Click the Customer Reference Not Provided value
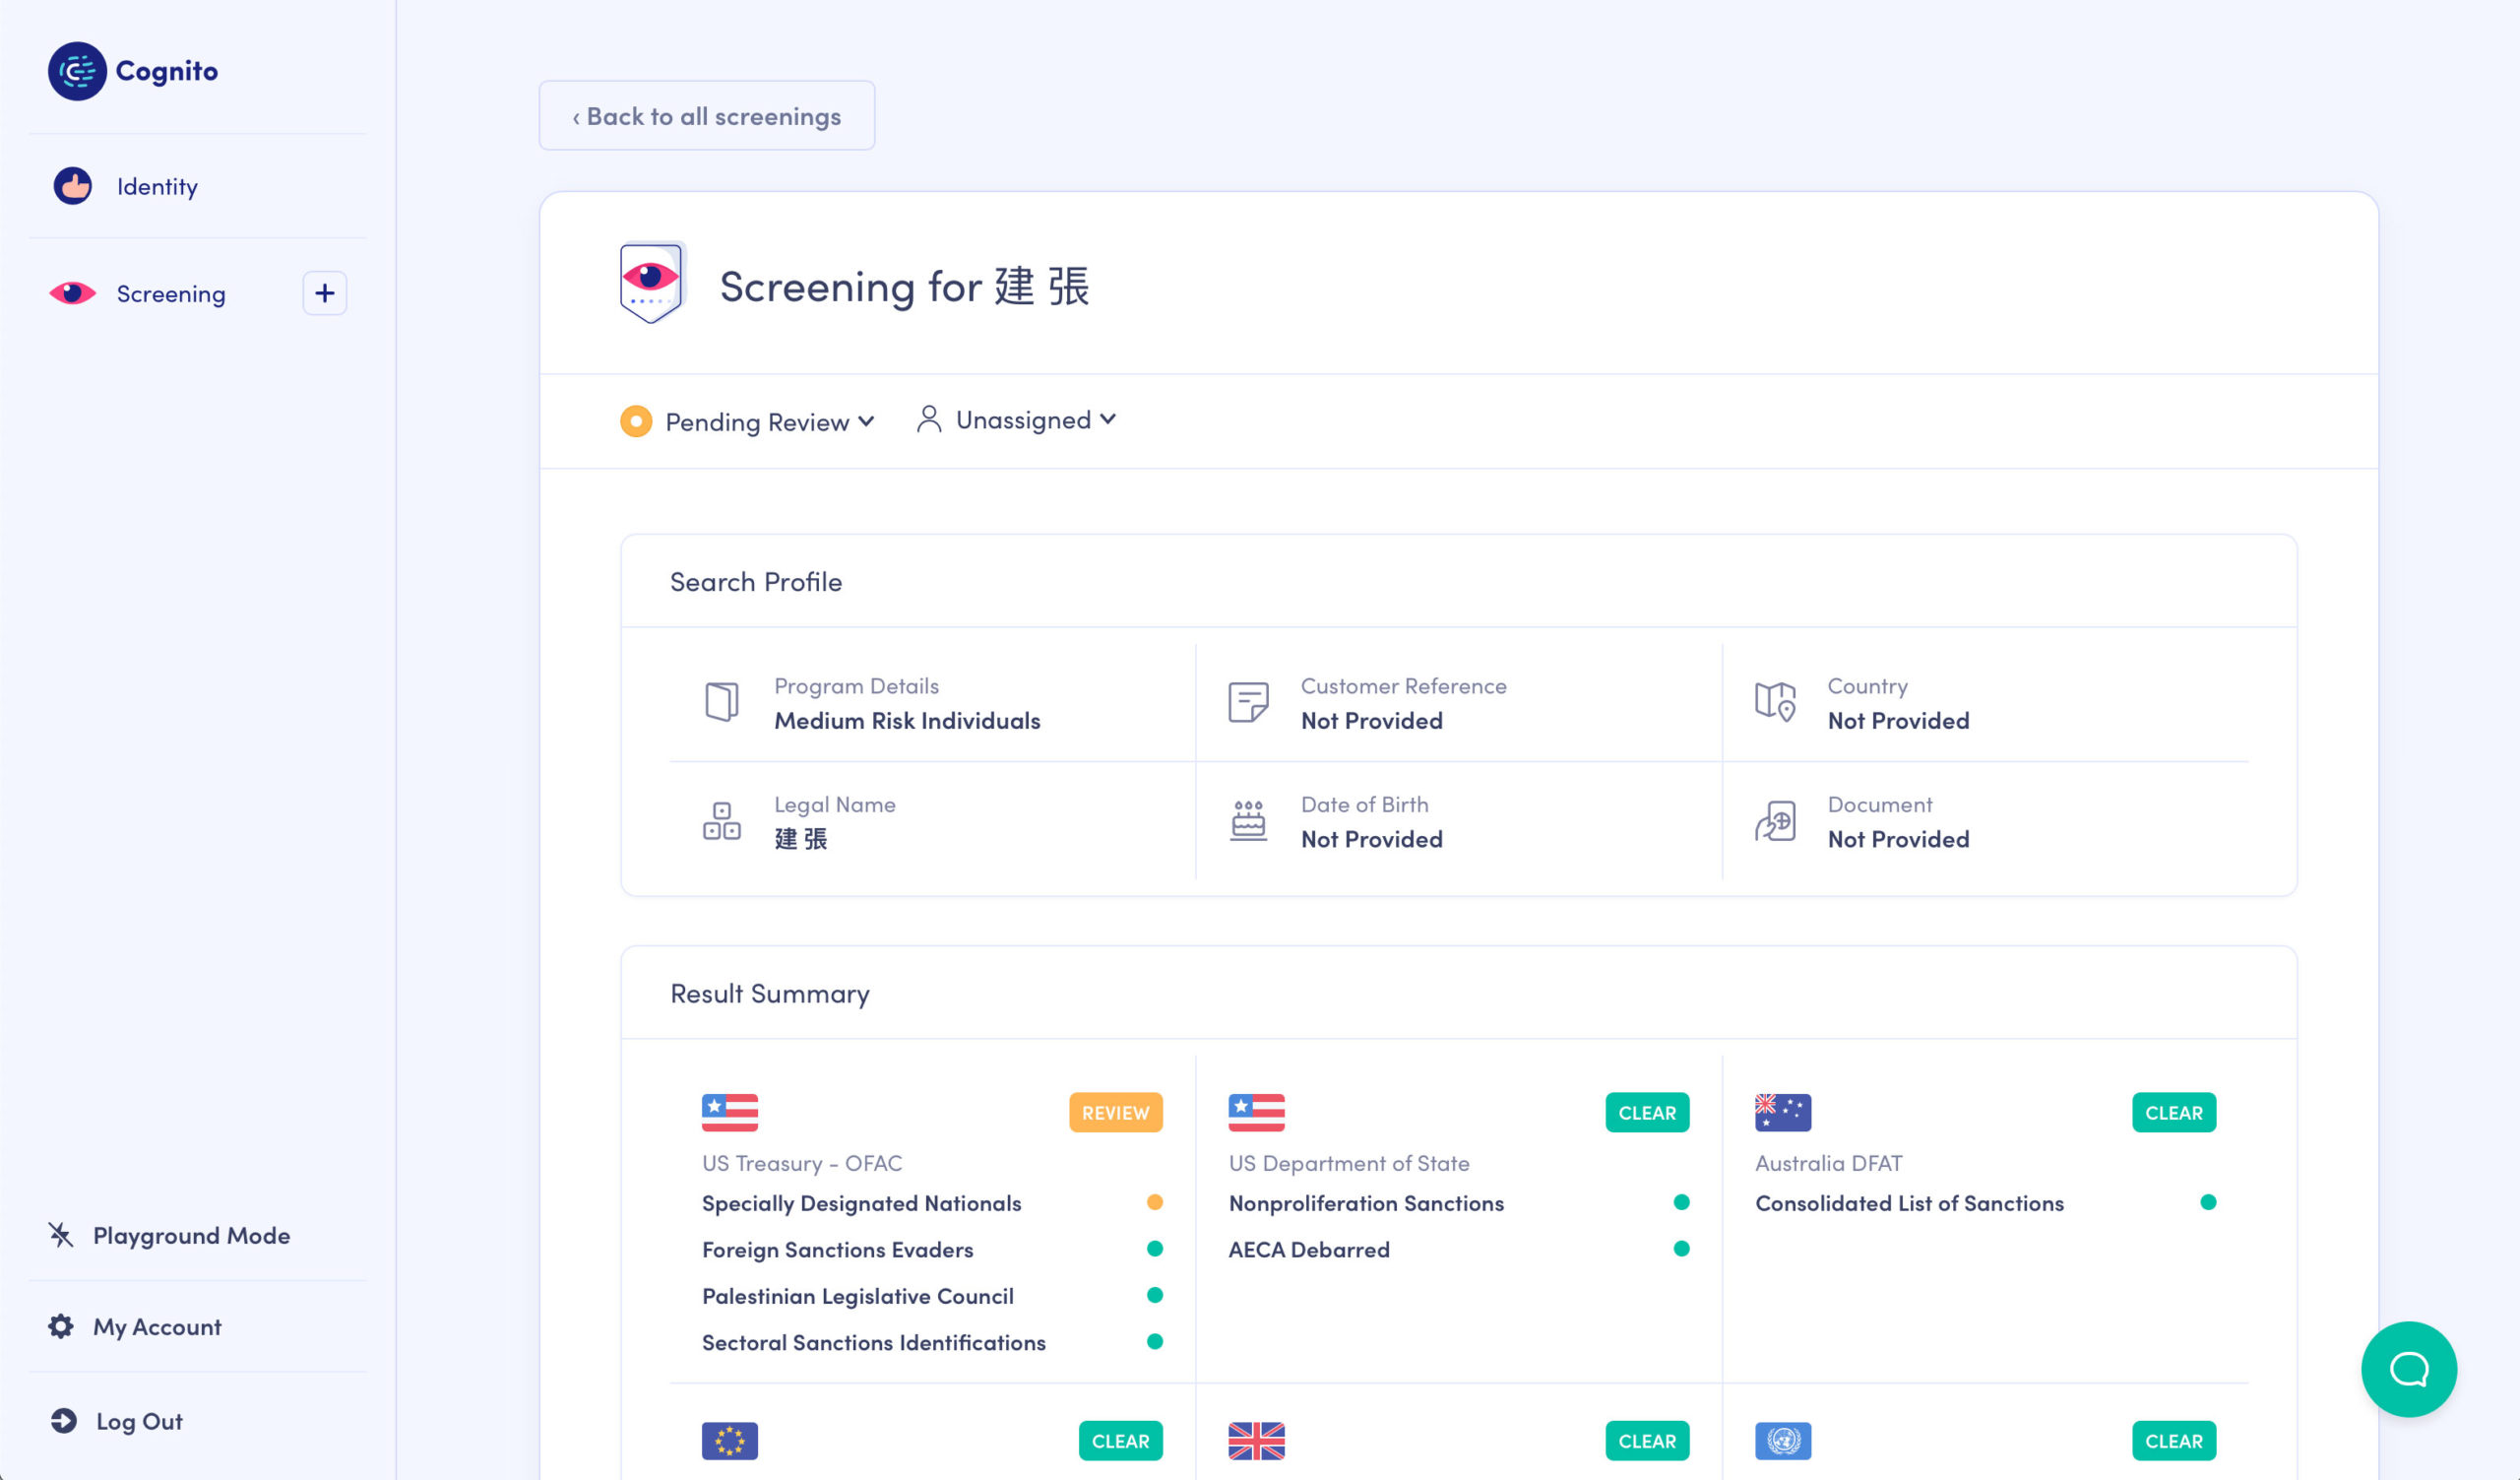Viewport: 2520px width, 1480px height. pyautogui.click(x=1371, y=720)
